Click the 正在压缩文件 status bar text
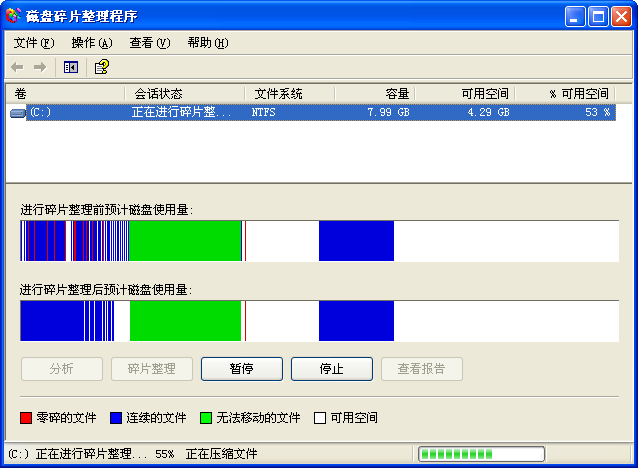Image resolution: width=638 pixels, height=468 pixels. point(221,454)
